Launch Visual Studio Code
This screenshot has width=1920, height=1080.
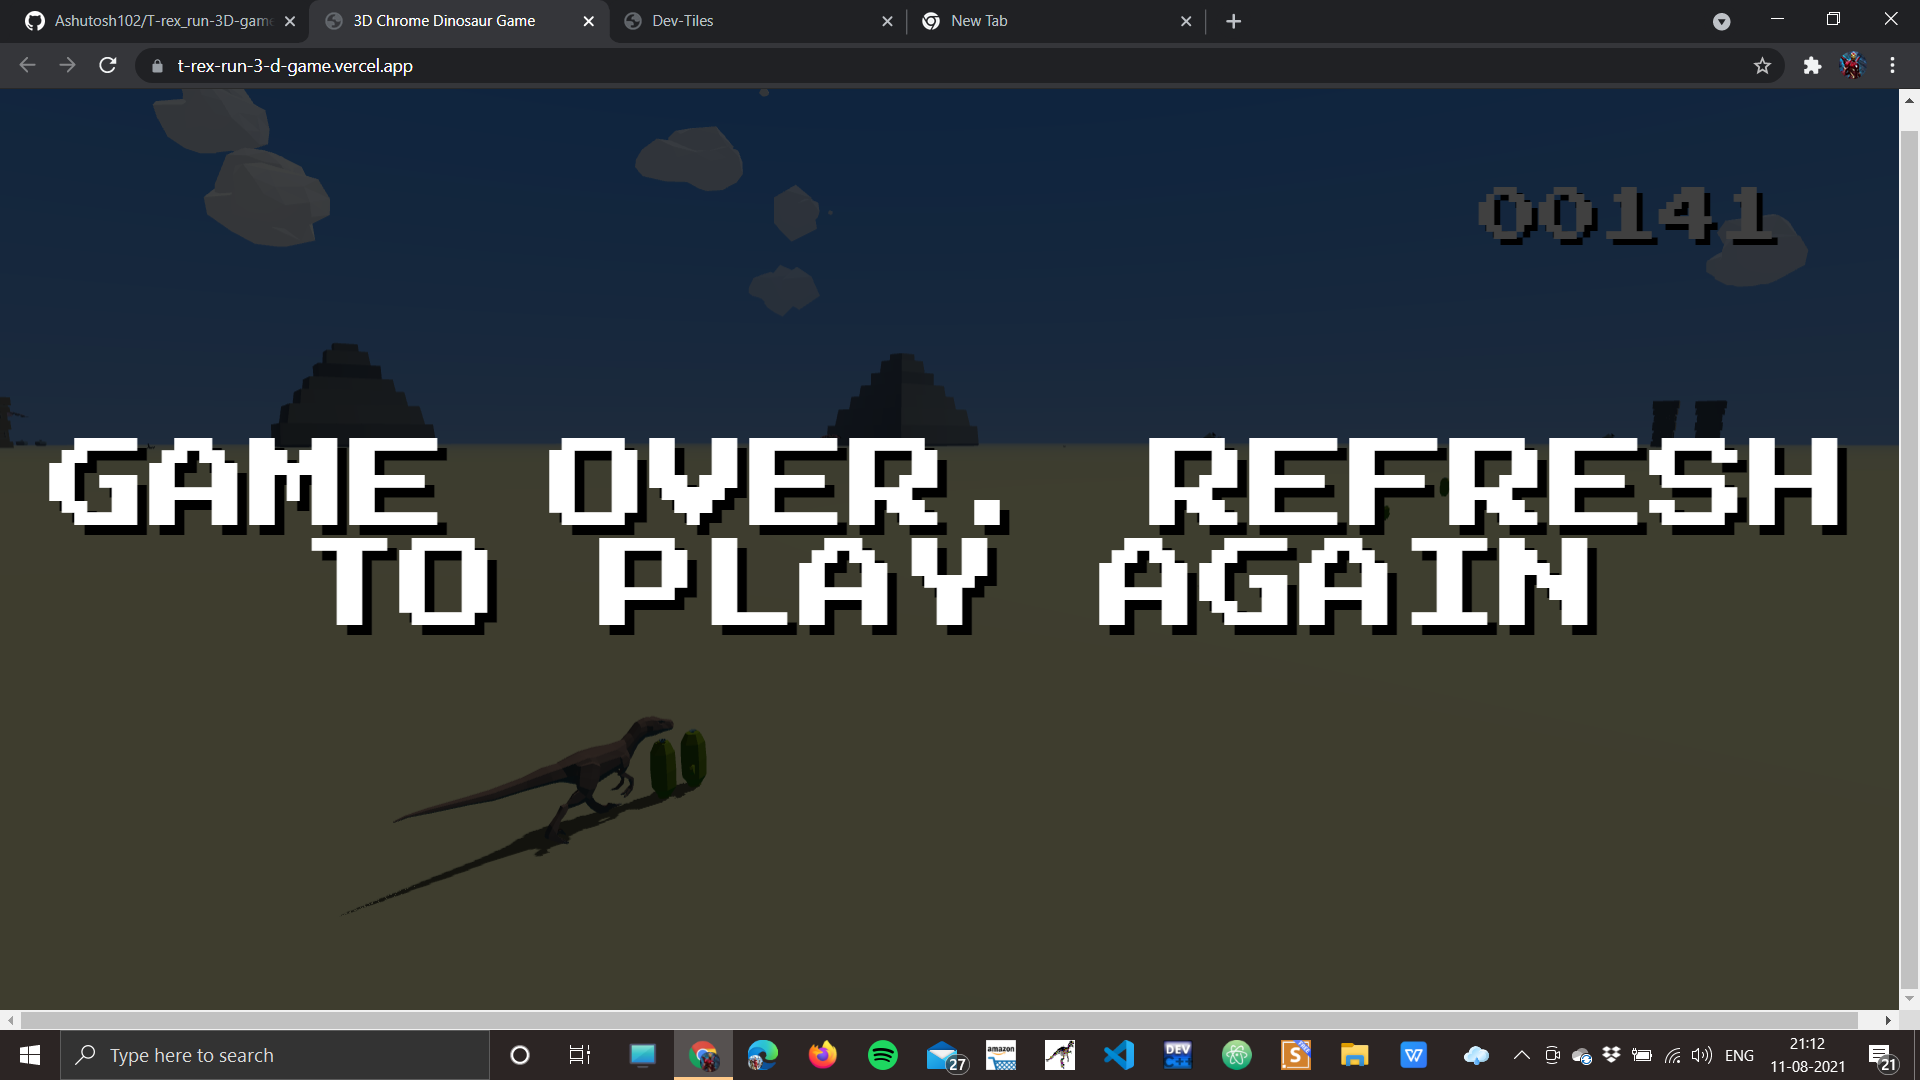[x=1118, y=1054]
